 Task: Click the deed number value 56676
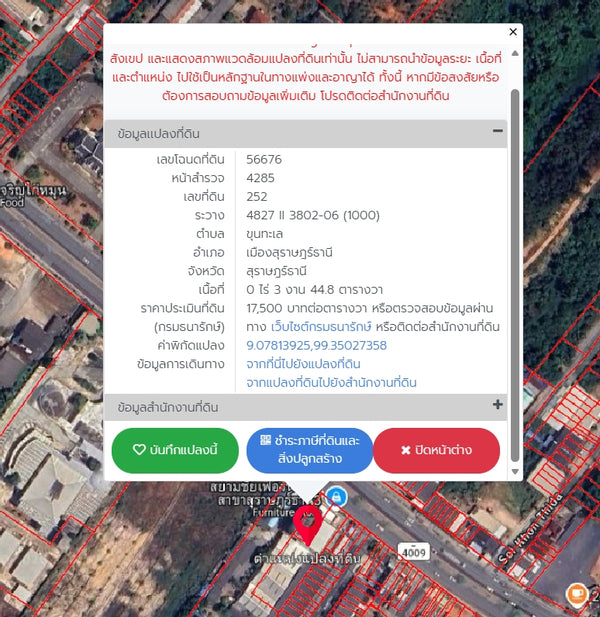click(264, 159)
